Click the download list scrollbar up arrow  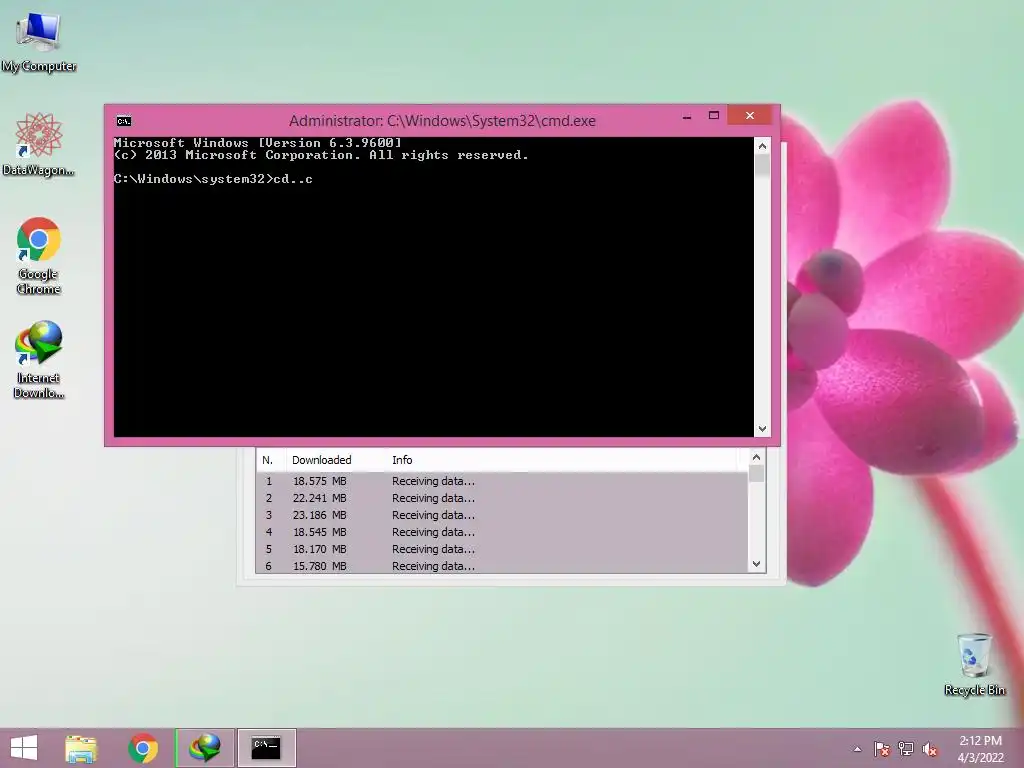[756, 457]
